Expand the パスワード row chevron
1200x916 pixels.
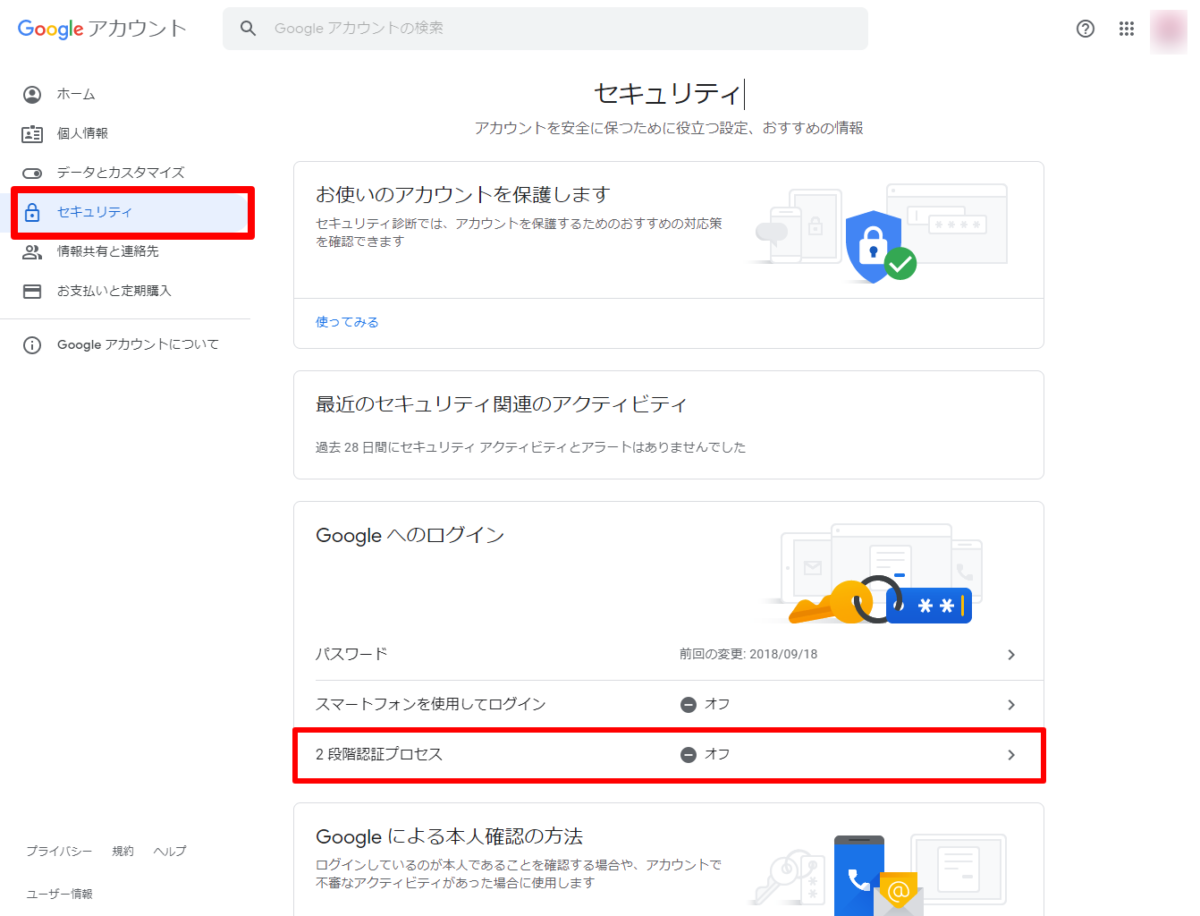1011,655
